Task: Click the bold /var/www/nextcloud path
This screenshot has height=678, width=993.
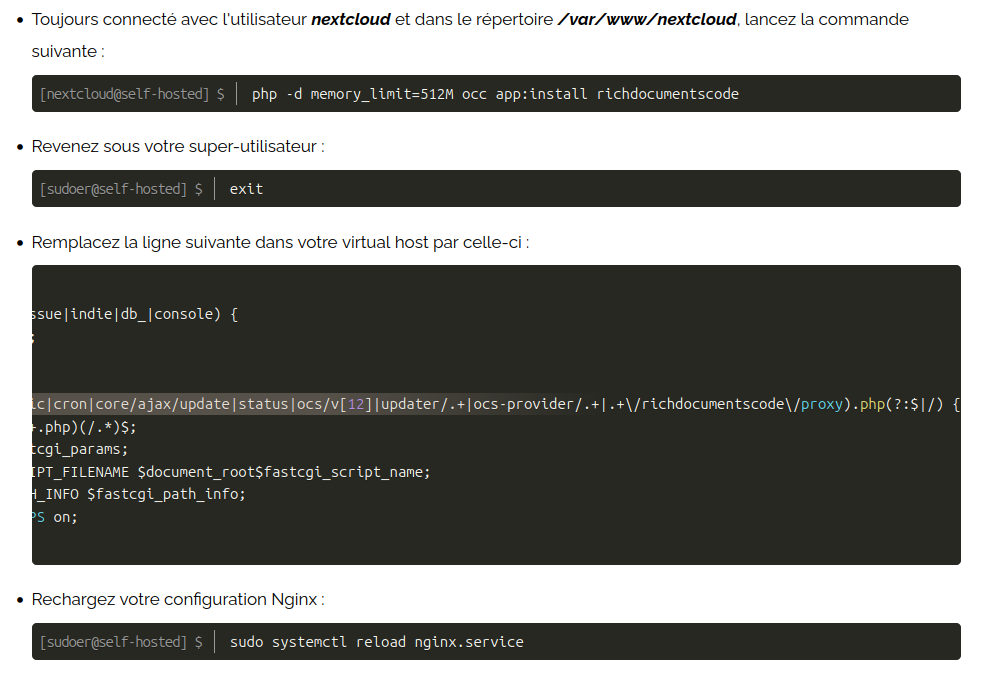Action: coord(648,20)
